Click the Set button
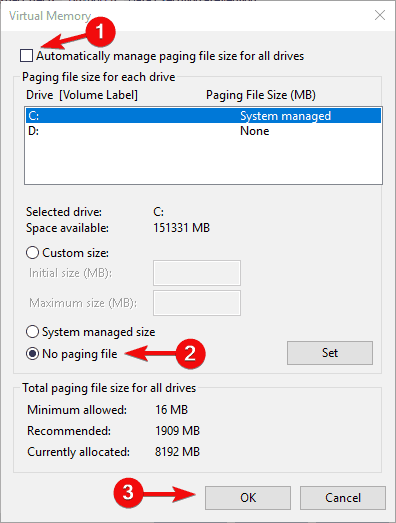The height and width of the screenshot is (523, 396). click(x=330, y=353)
